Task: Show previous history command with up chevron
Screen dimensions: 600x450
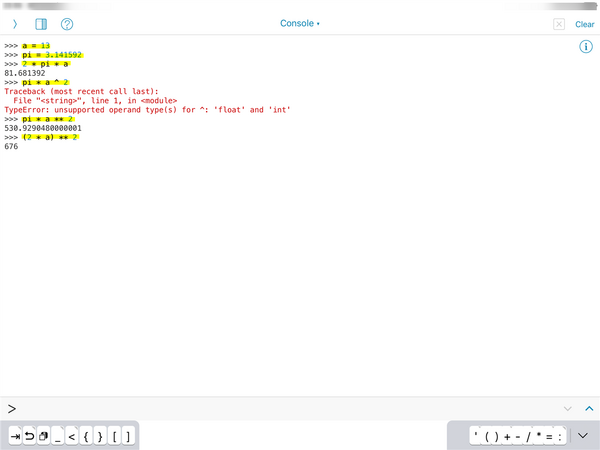Action: pyautogui.click(x=589, y=409)
